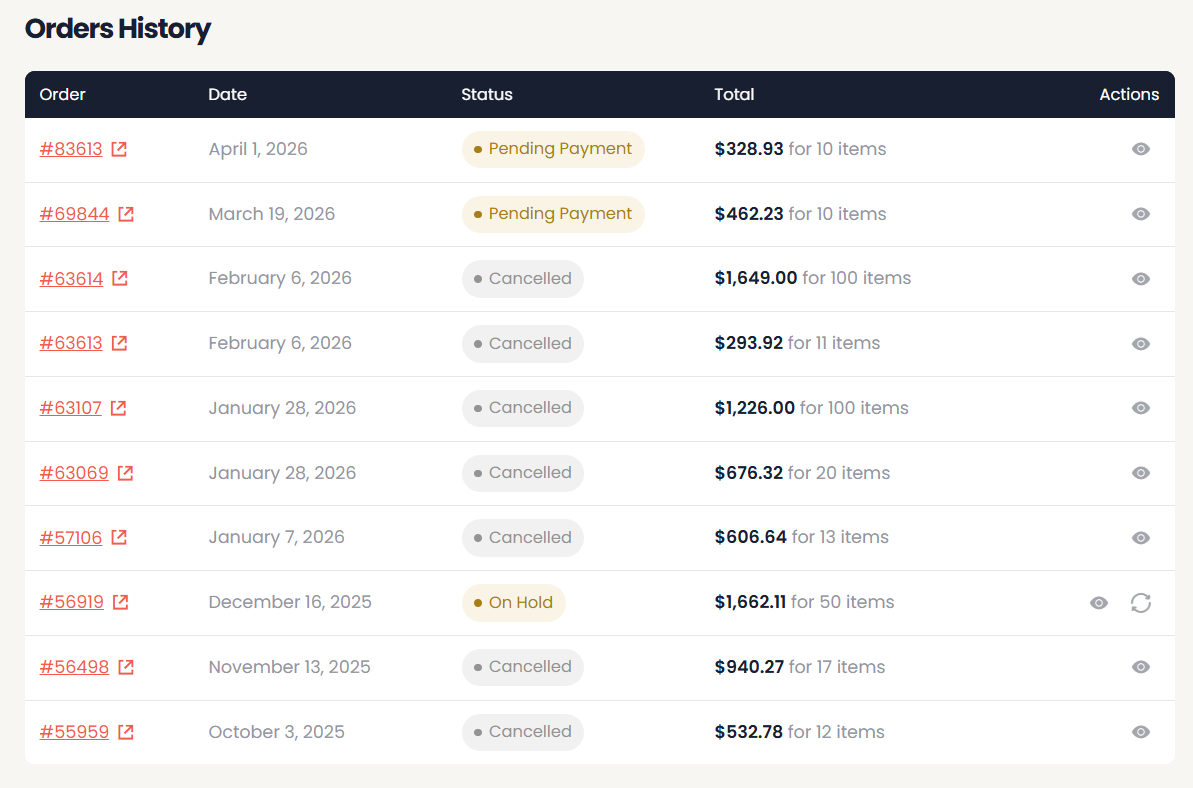This screenshot has height=788, width=1193.
Task: Click total $676.32 for 20 items
Action: coord(802,473)
